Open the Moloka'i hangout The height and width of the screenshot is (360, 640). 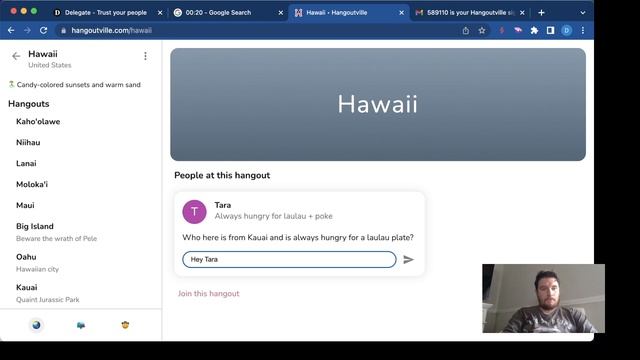[x=32, y=184]
